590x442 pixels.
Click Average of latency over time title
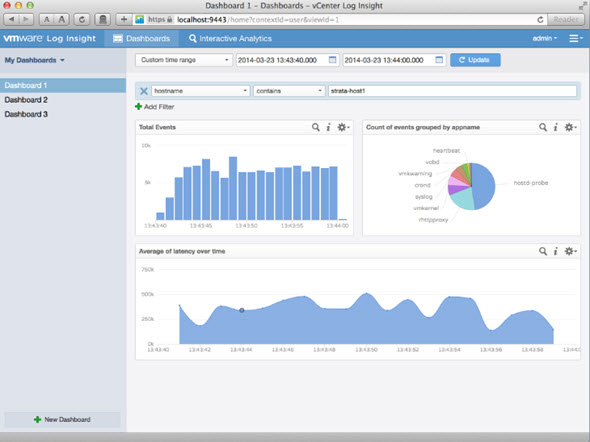click(x=182, y=251)
